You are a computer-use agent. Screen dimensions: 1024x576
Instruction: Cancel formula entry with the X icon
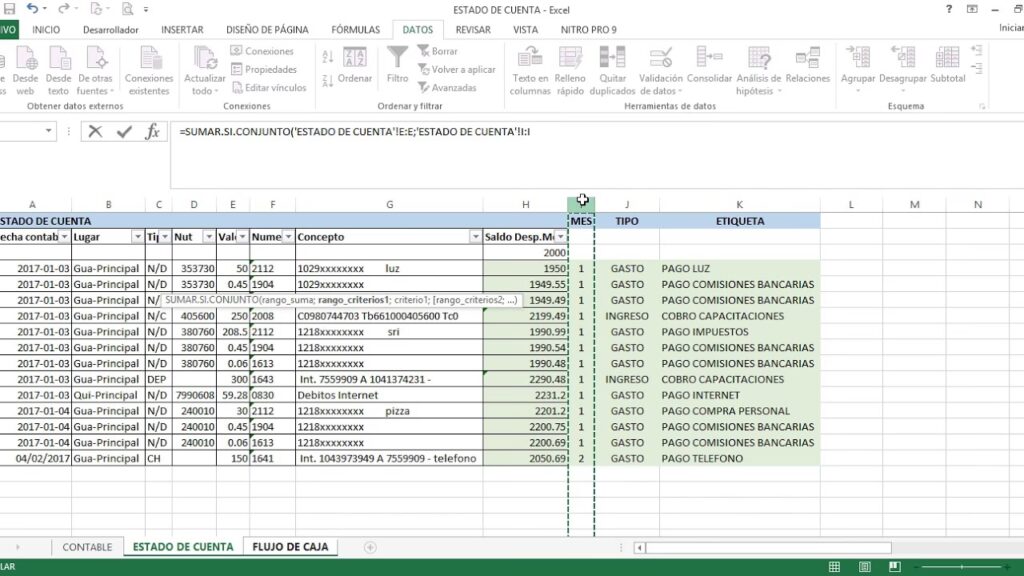click(x=95, y=131)
